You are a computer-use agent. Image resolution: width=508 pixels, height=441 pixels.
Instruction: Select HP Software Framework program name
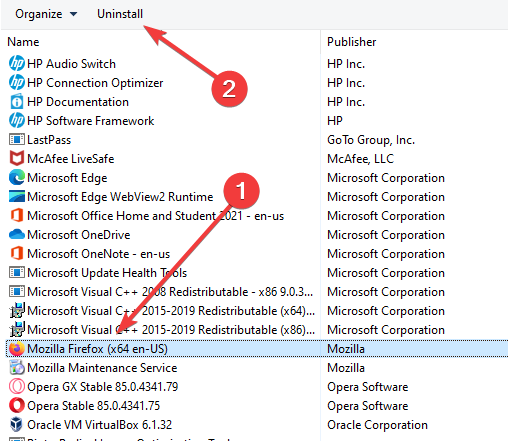click(90, 121)
